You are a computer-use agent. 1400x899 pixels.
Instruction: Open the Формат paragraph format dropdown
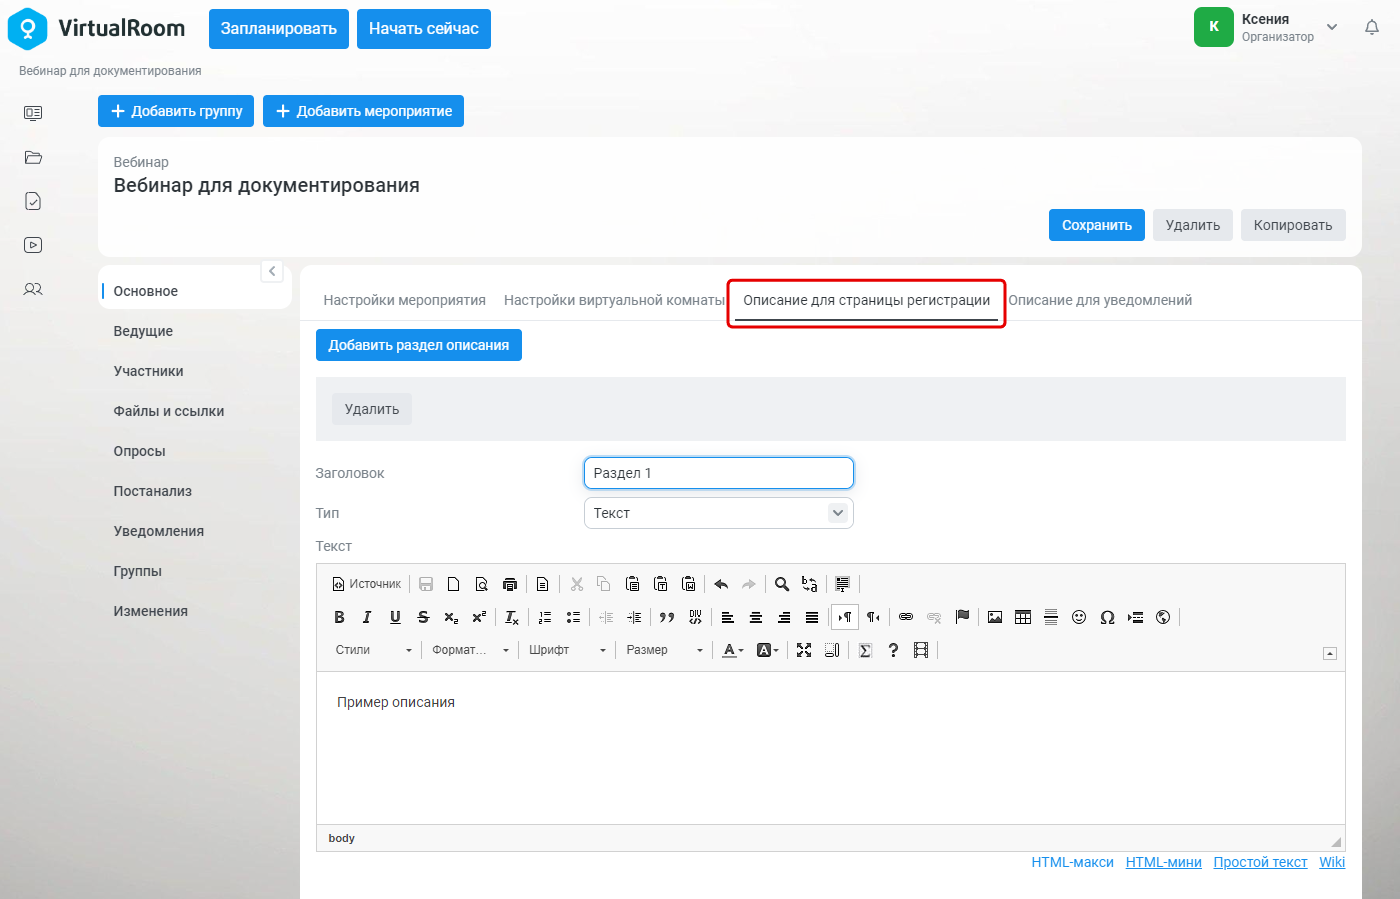tap(471, 650)
